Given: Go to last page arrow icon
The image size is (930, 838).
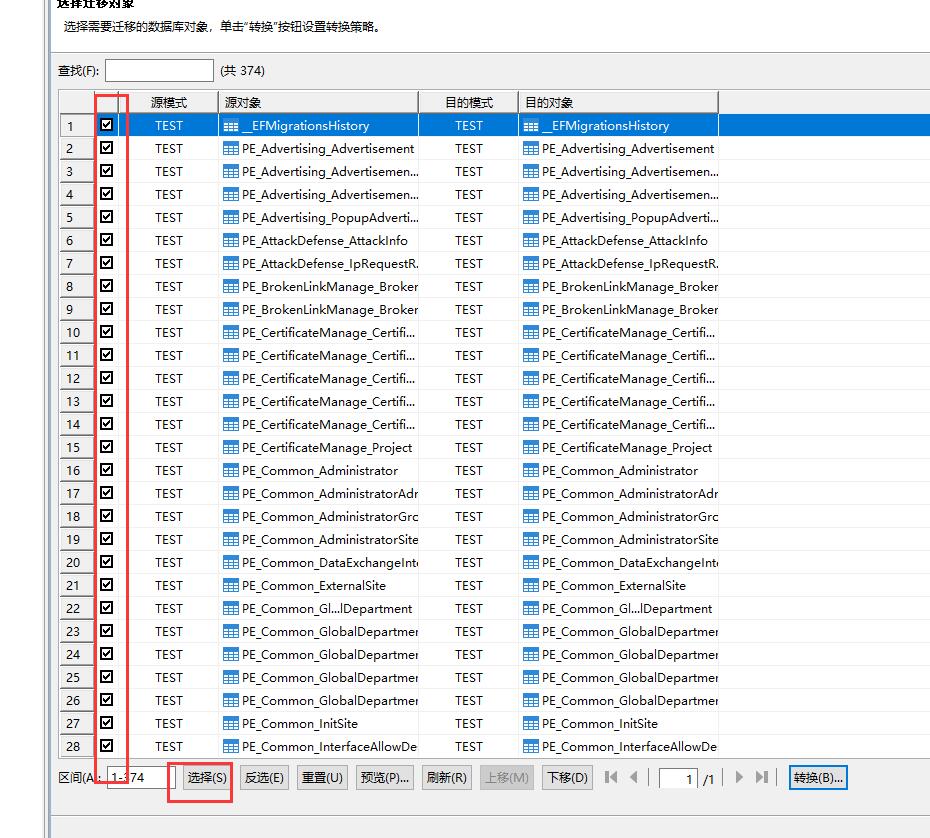Looking at the screenshot, I should point(762,777).
